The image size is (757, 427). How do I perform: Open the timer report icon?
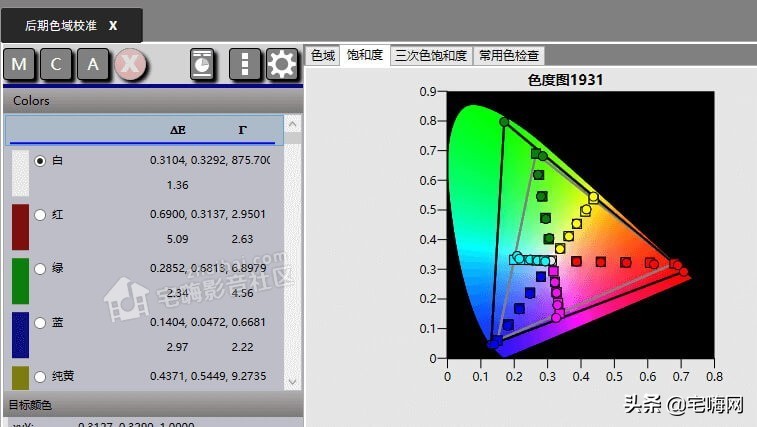(x=202, y=64)
